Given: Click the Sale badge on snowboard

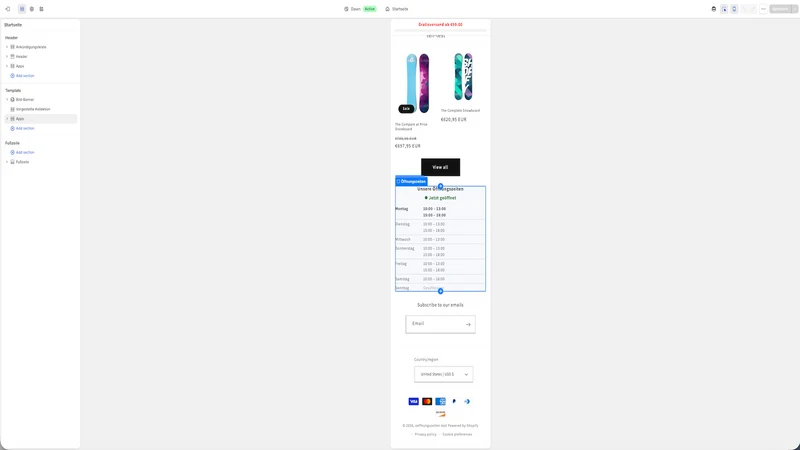Looking at the screenshot, I should point(406,109).
